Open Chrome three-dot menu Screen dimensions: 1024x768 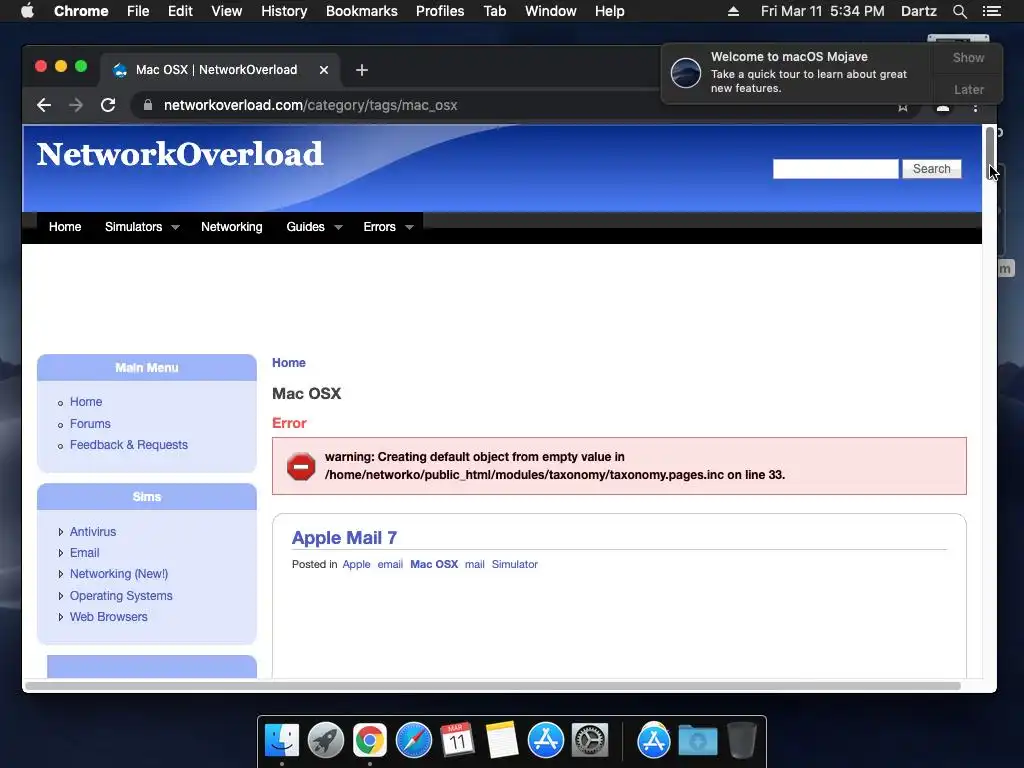(975, 108)
